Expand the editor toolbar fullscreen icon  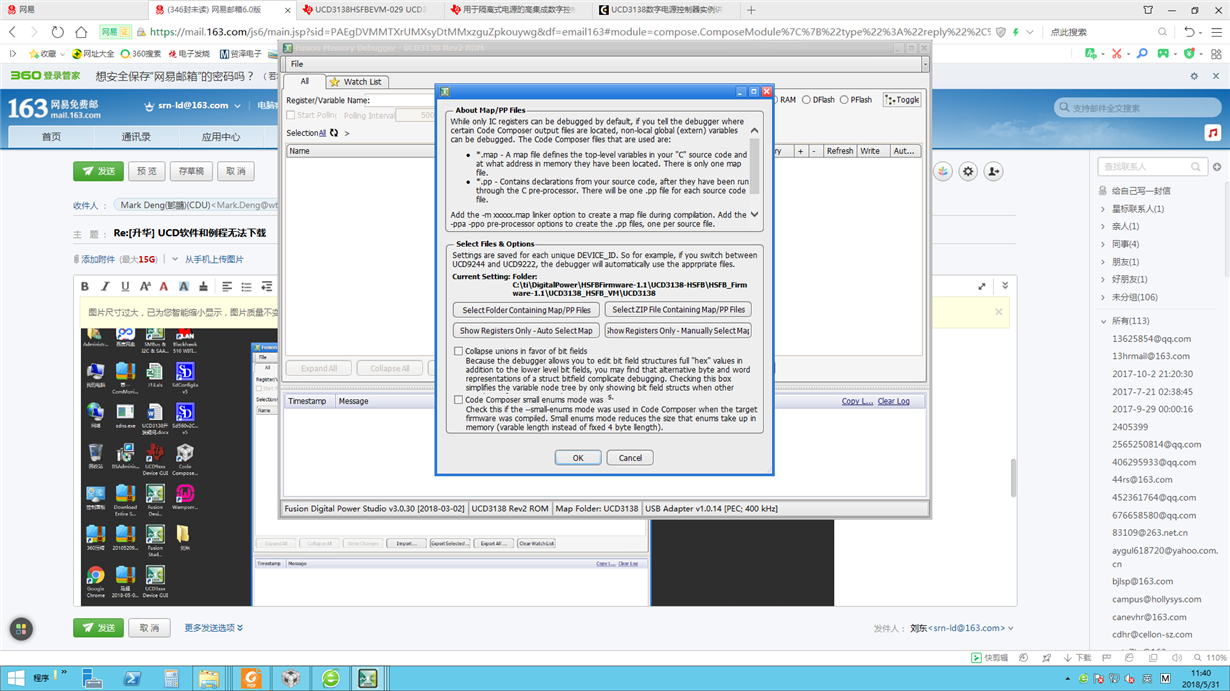[x=982, y=287]
